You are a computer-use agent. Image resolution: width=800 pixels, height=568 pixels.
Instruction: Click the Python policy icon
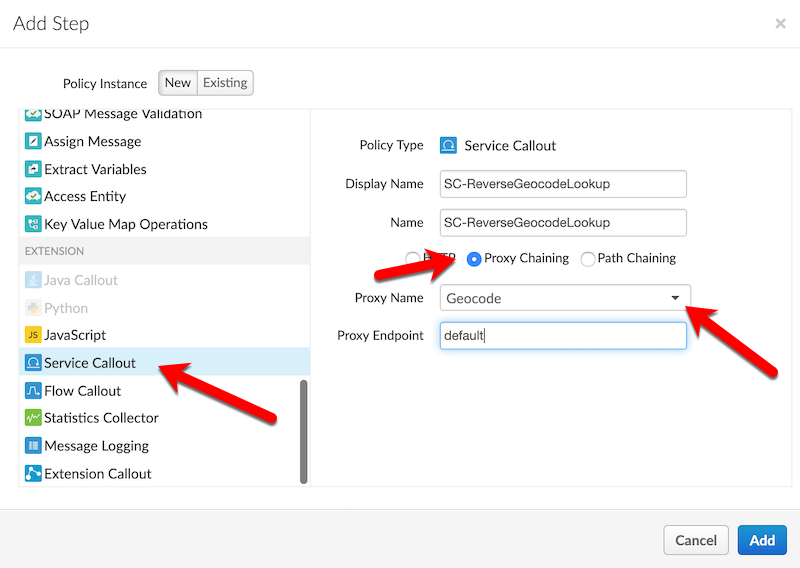33,308
